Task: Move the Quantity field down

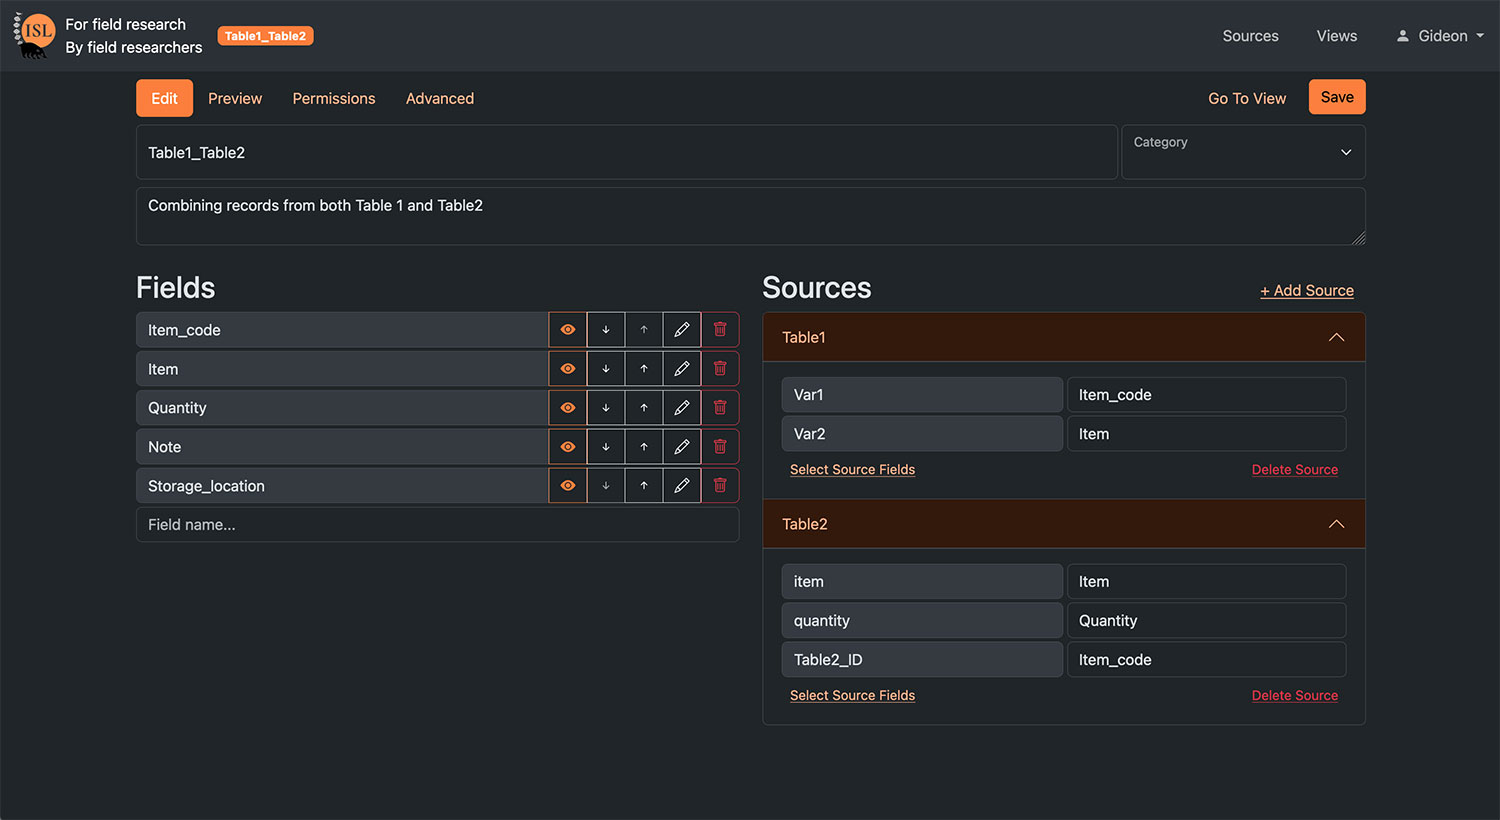Action: pyautogui.click(x=606, y=408)
